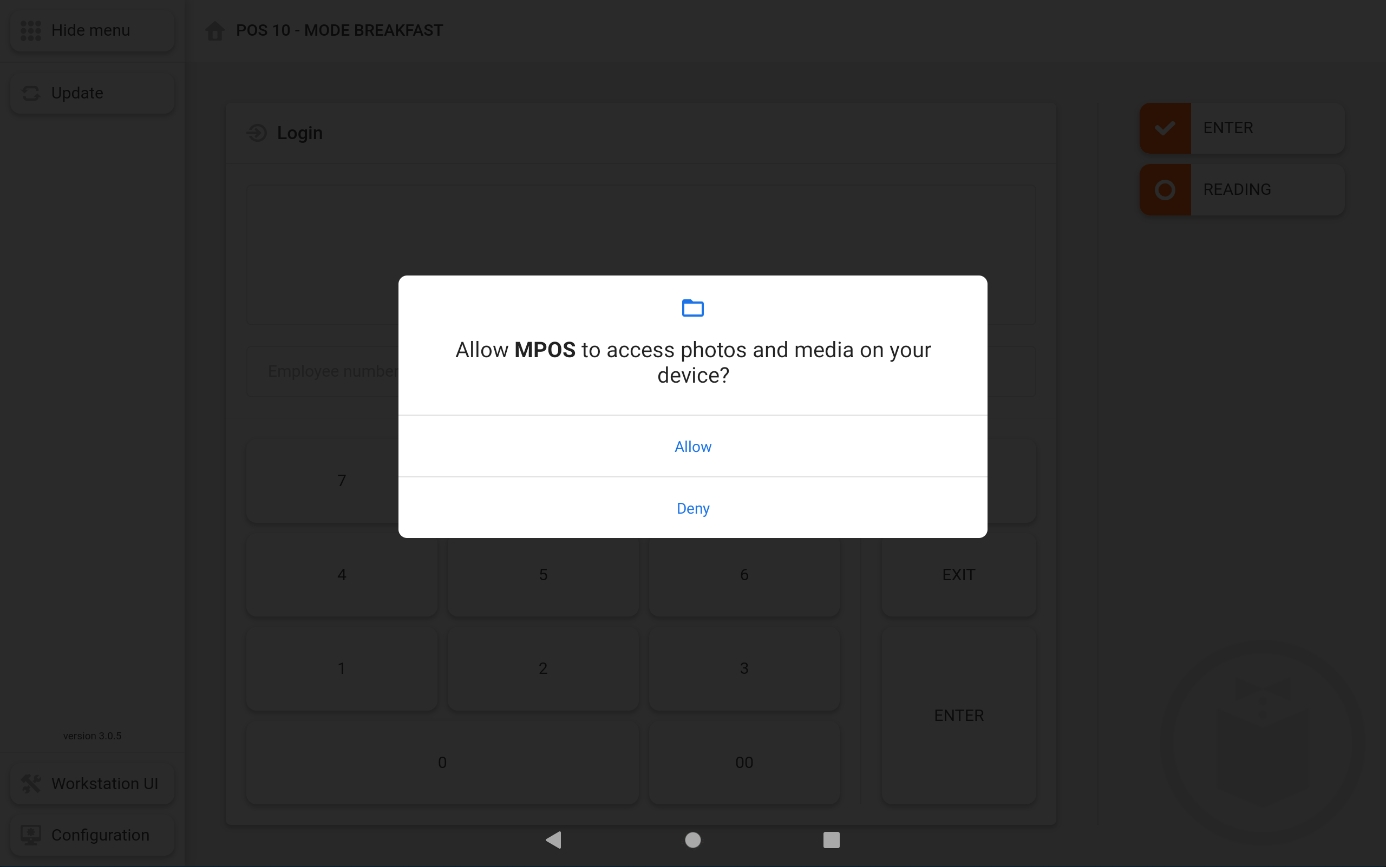This screenshot has height=867, width=1386.
Task: Click the Workstation UI tools icon
Action: (31, 783)
